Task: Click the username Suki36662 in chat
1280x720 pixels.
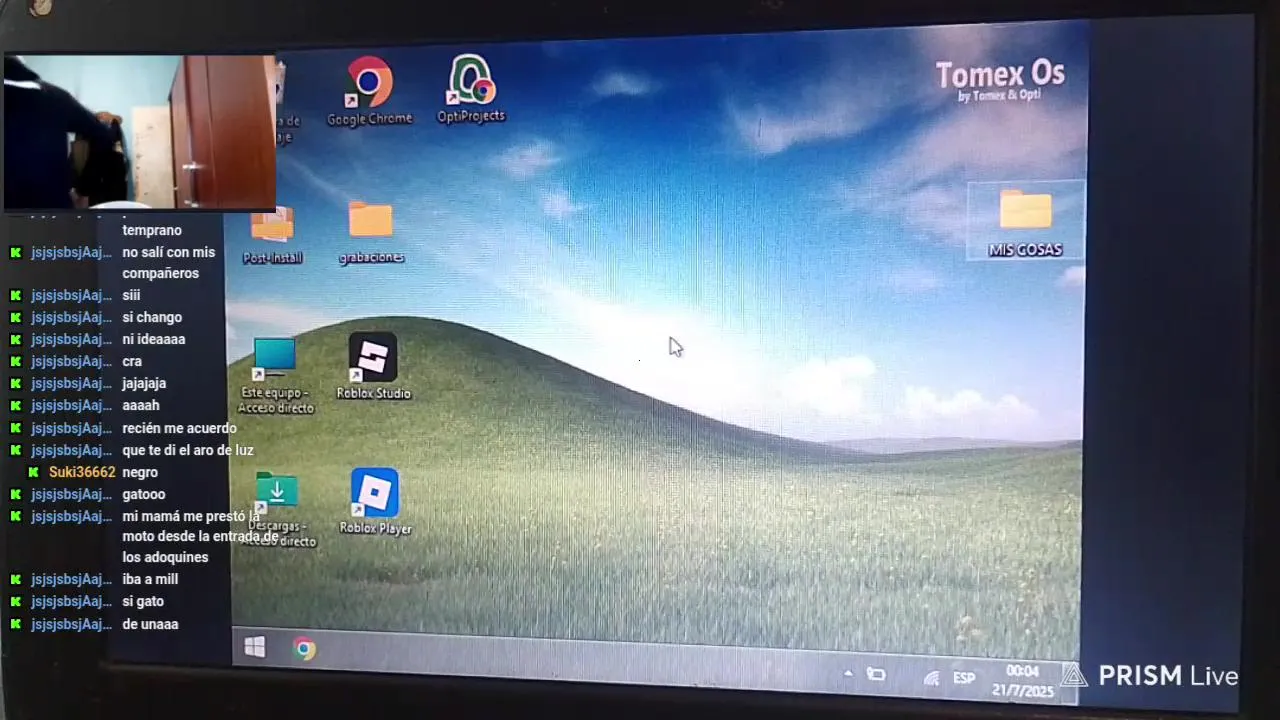Action: point(82,472)
